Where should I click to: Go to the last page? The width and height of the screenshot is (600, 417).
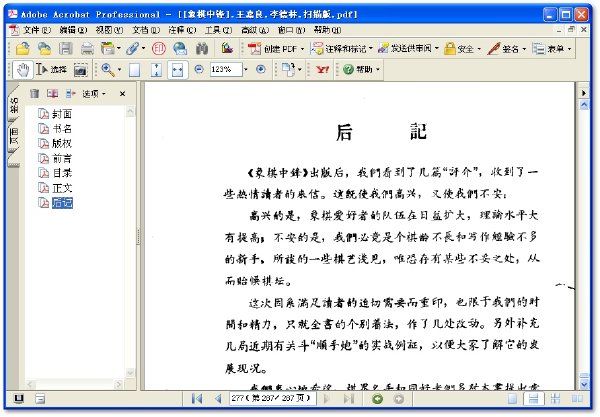[349, 399]
